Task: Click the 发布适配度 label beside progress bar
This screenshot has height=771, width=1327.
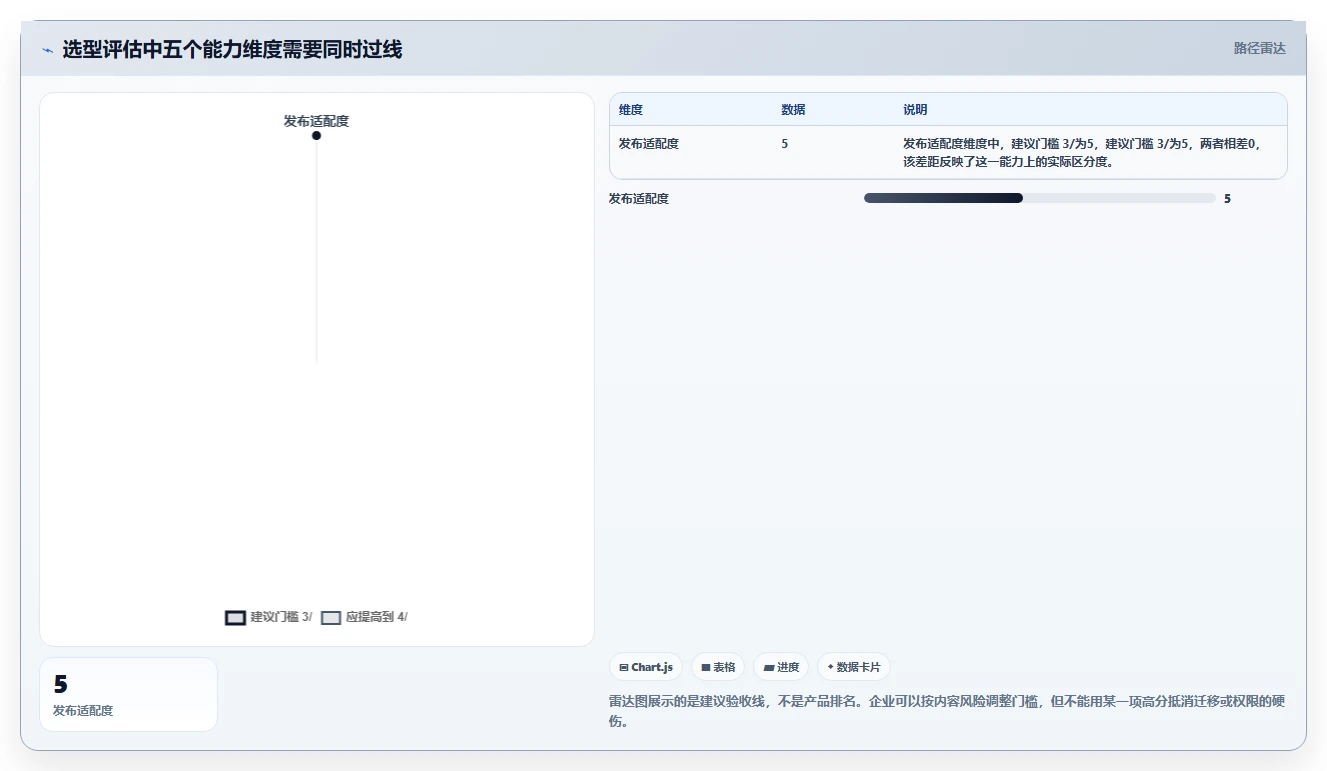Action: pos(639,199)
